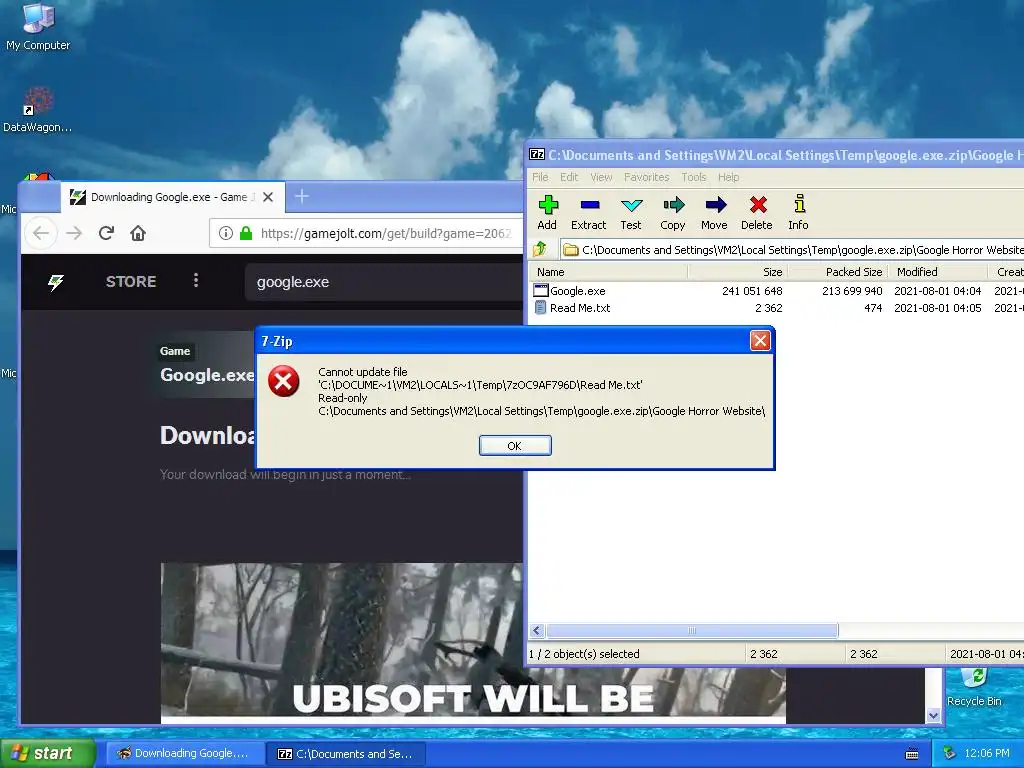
Task: Open Game Jolt three-dot more menu
Action: [196, 281]
